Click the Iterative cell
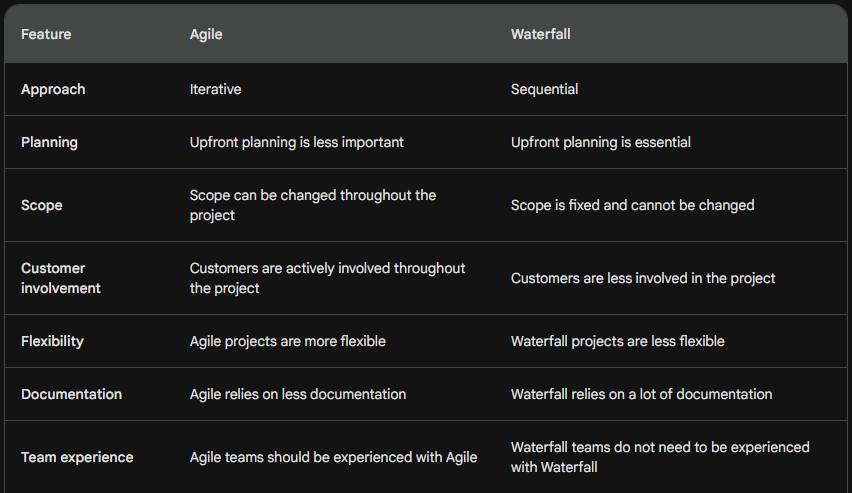Screen dimensions: 852x493 point(216,89)
